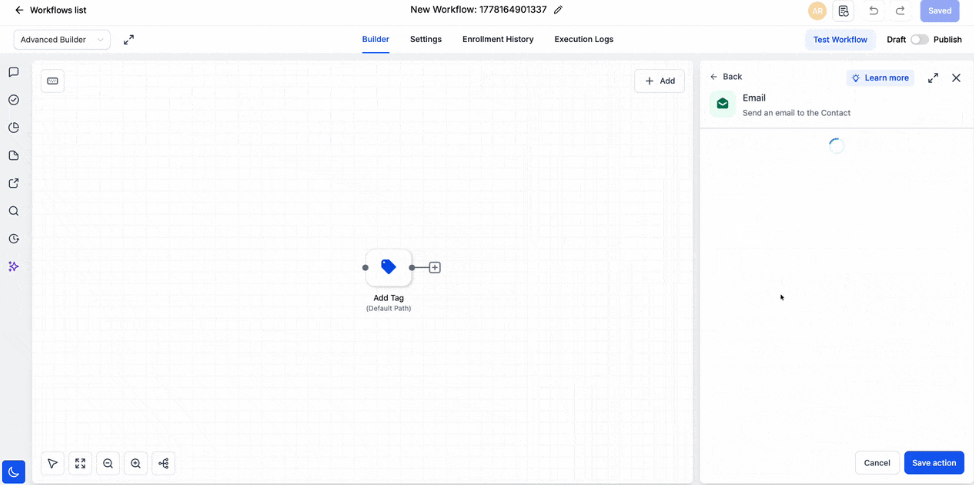
Task: Open the Execution Logs tab
Action: [584, 39]
